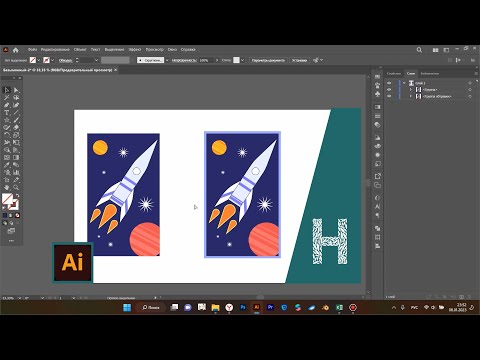The width and height of the screenshot is (480, 360).
Task: Click Параметры документа button
Action: click(268, 60)
